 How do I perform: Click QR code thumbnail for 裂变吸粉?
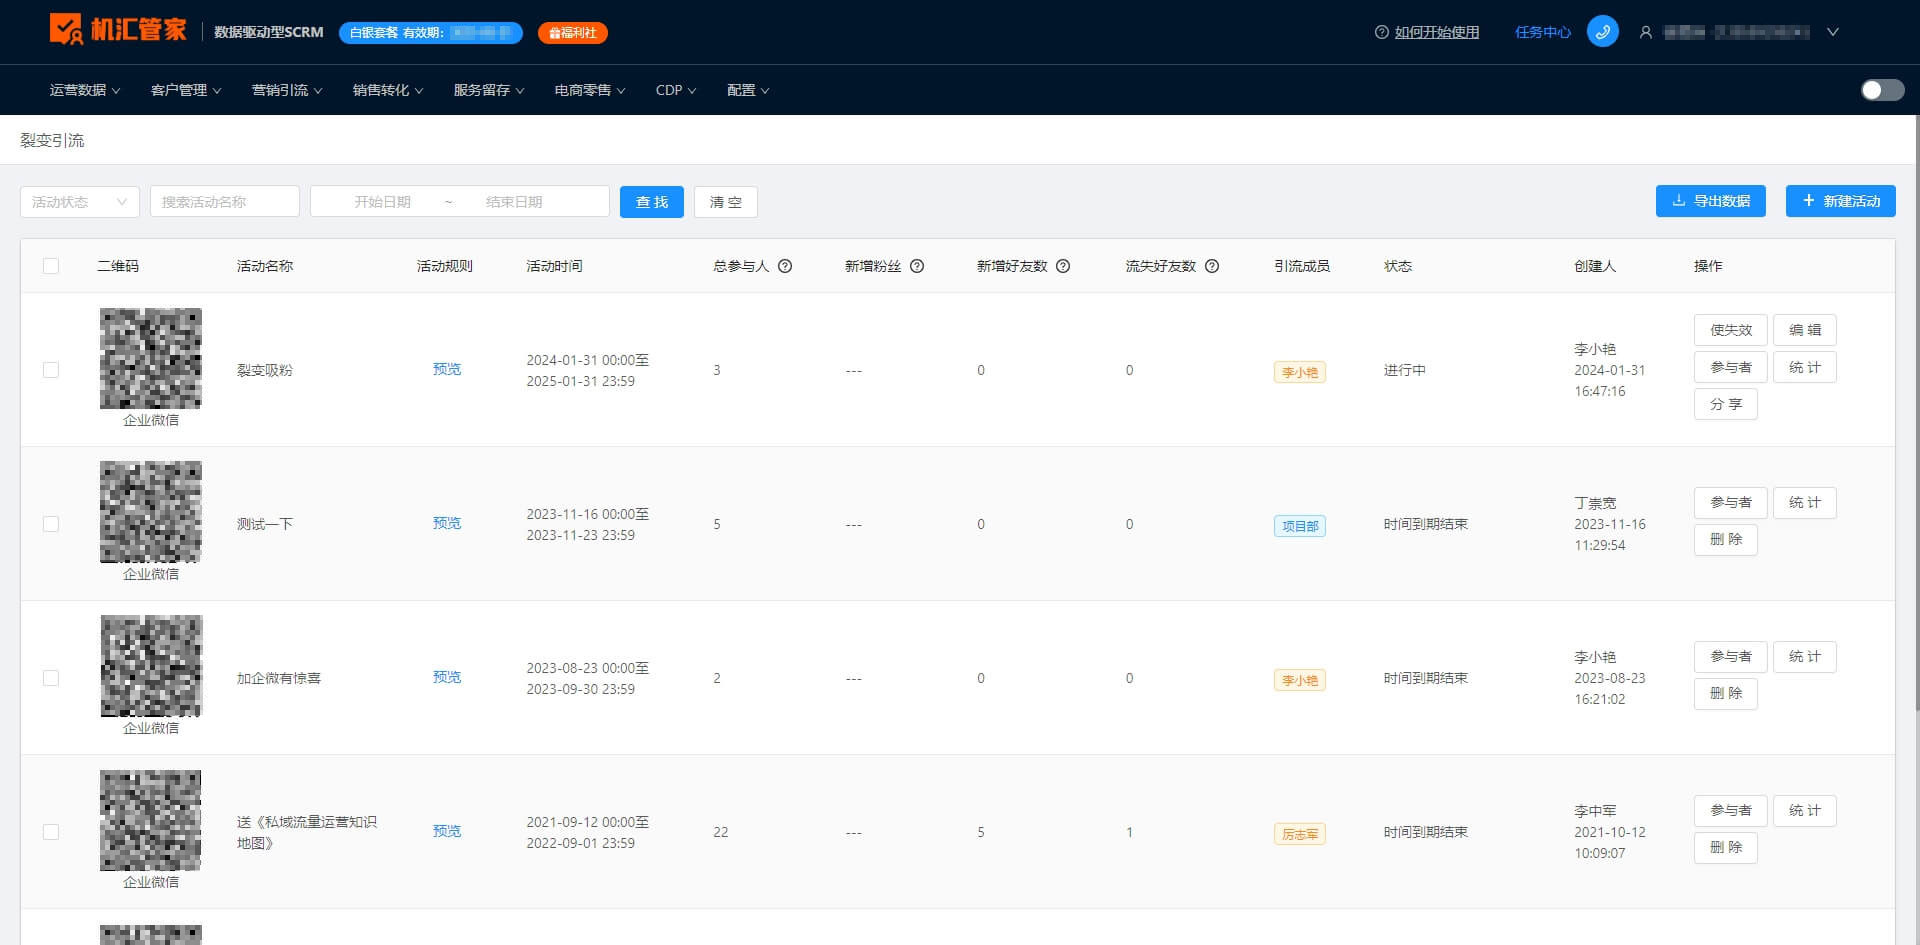[151, 358]
